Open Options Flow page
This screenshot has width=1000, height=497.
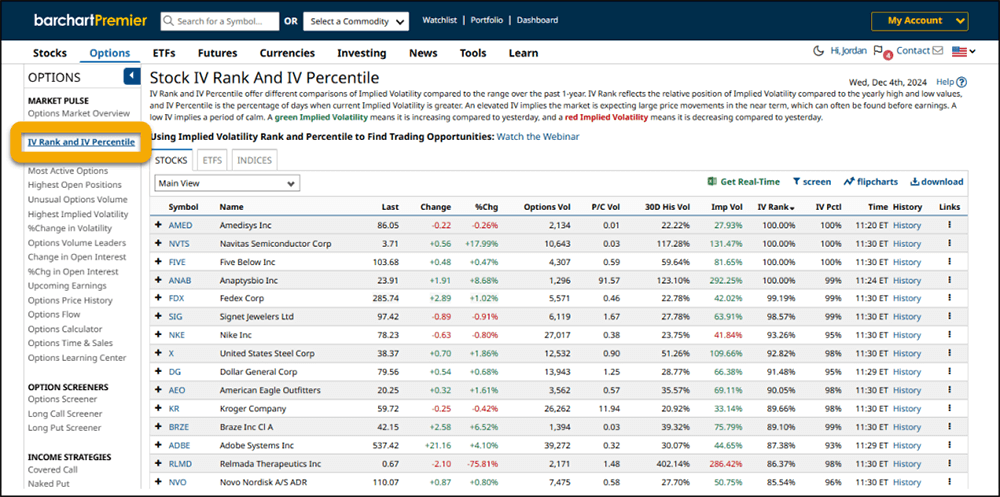click(54, 315)
